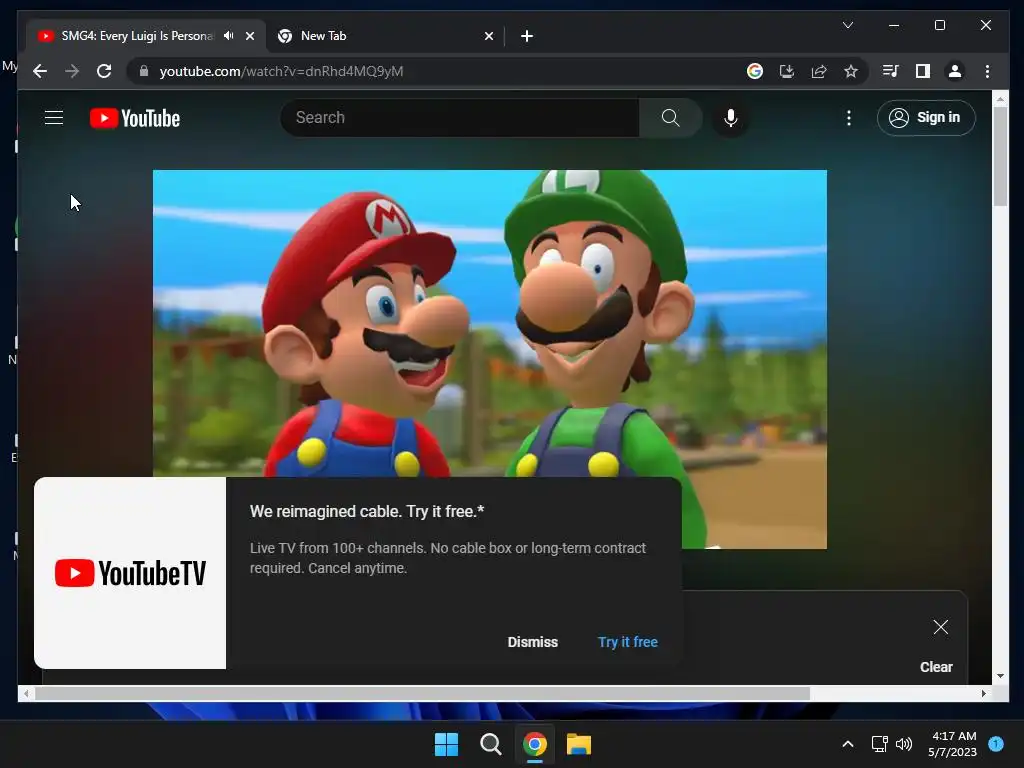Click the Clear button
Screen dimensions: 1024x768
tap(936, 667)
